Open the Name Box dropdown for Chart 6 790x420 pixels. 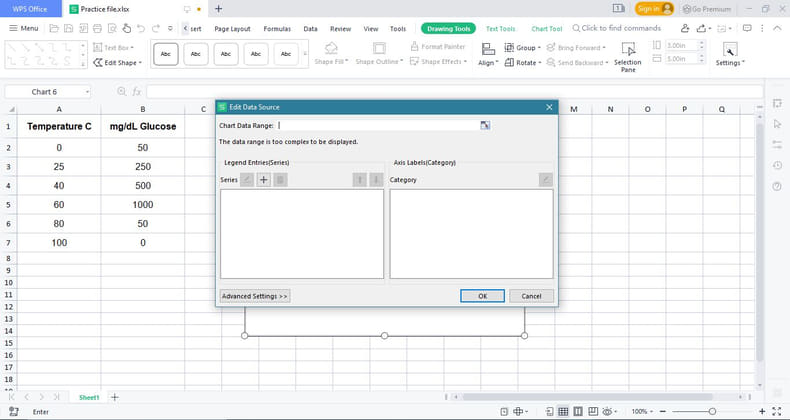pos(87,92)
